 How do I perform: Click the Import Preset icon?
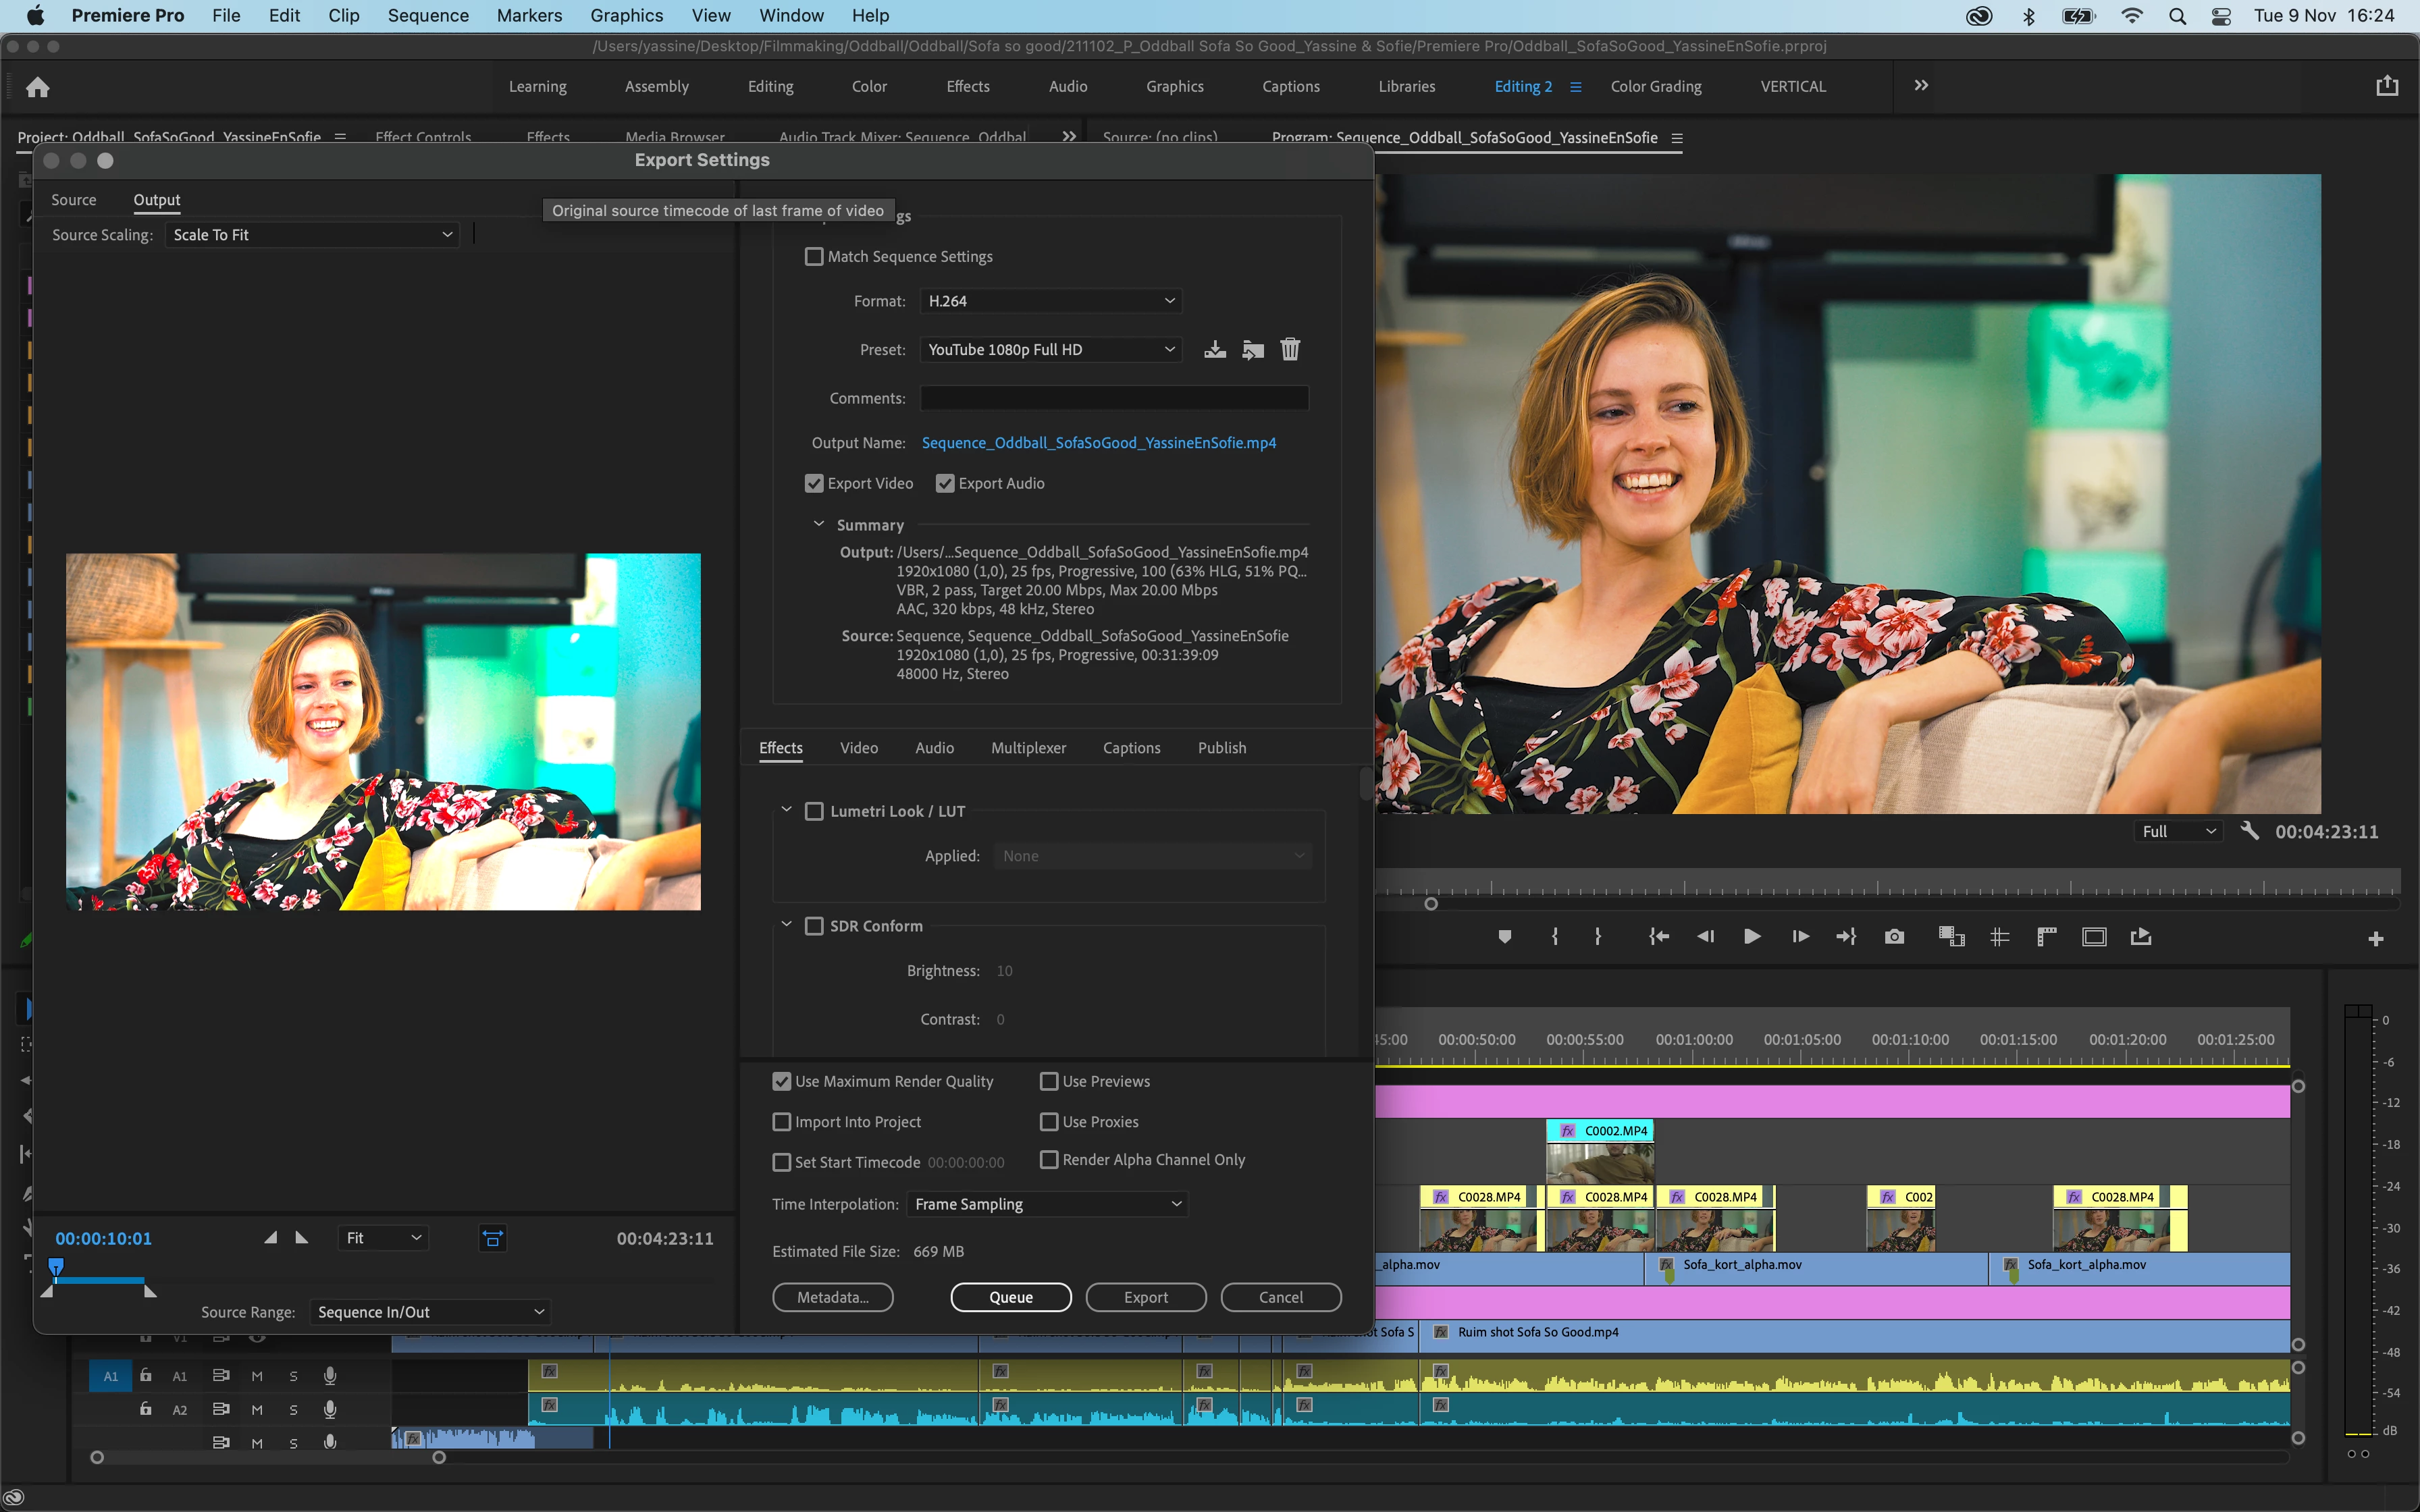click(1253, 349)
